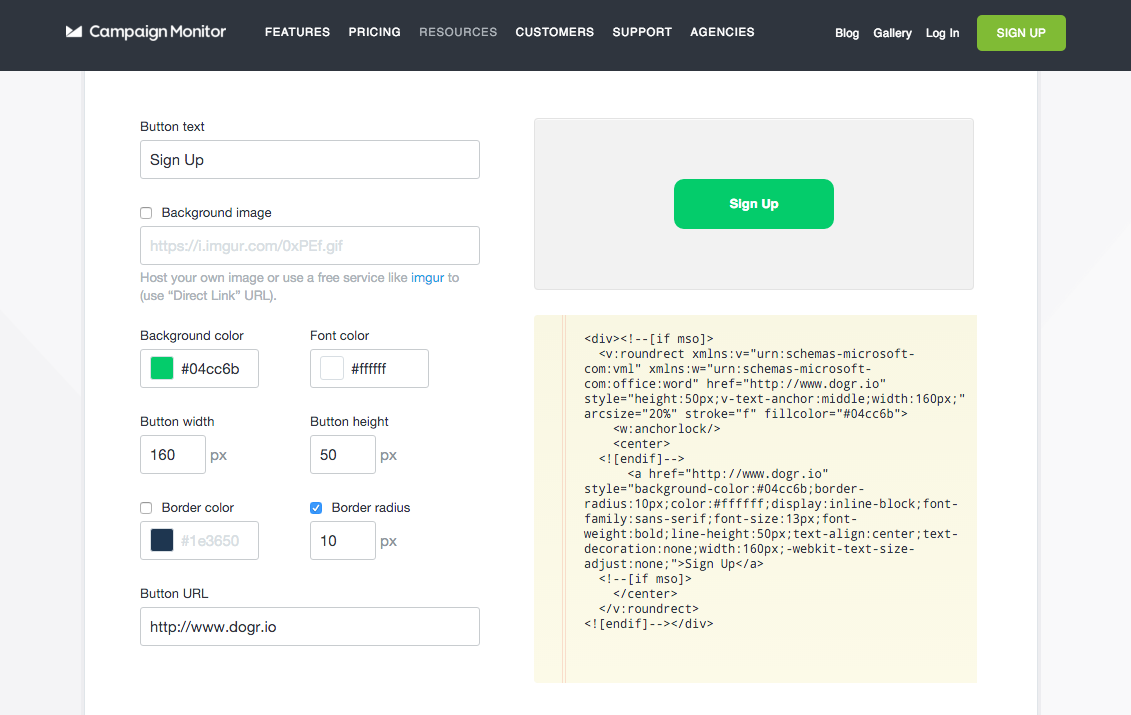Click the dark navy border color swatch
The height and width of the screenshot is (715, 1131).
pos(162,541)
